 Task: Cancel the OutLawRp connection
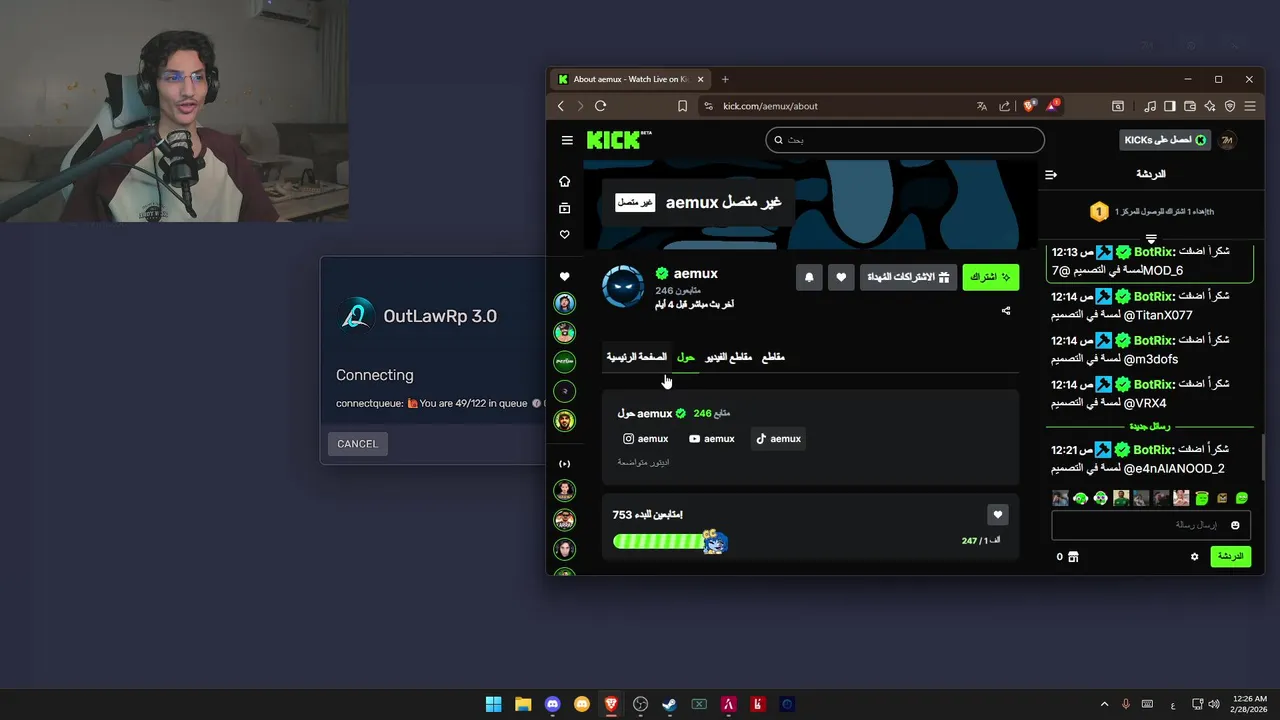pyautogui.click(x=357, y=444)
